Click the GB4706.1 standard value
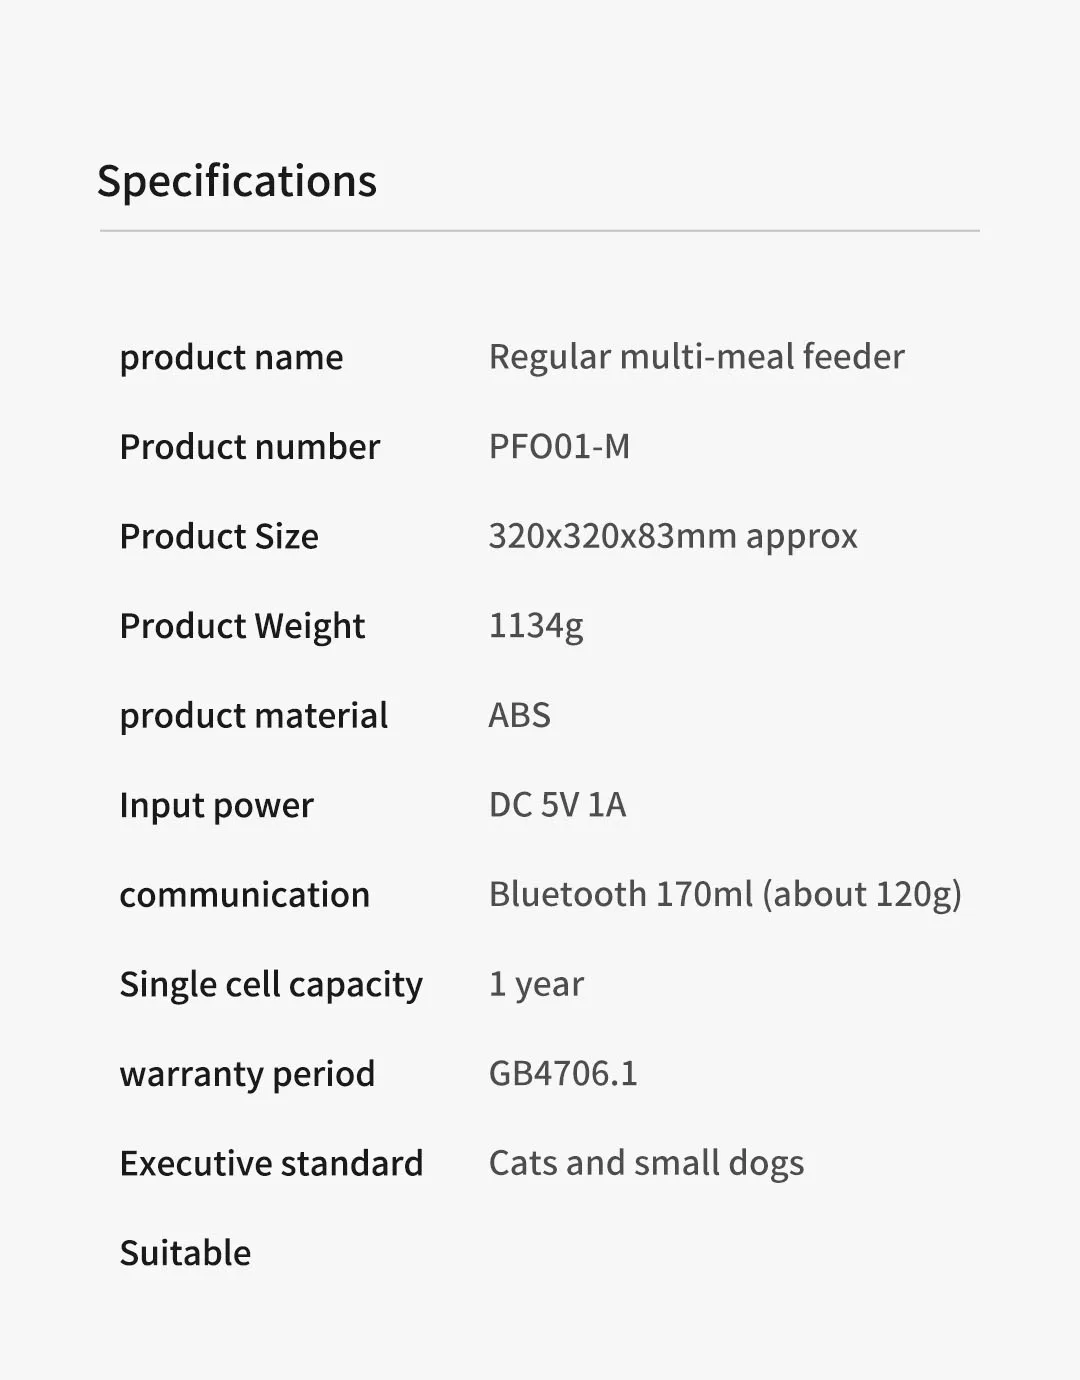Screen dimensions: 1080x1380 tap(563, 1074)
